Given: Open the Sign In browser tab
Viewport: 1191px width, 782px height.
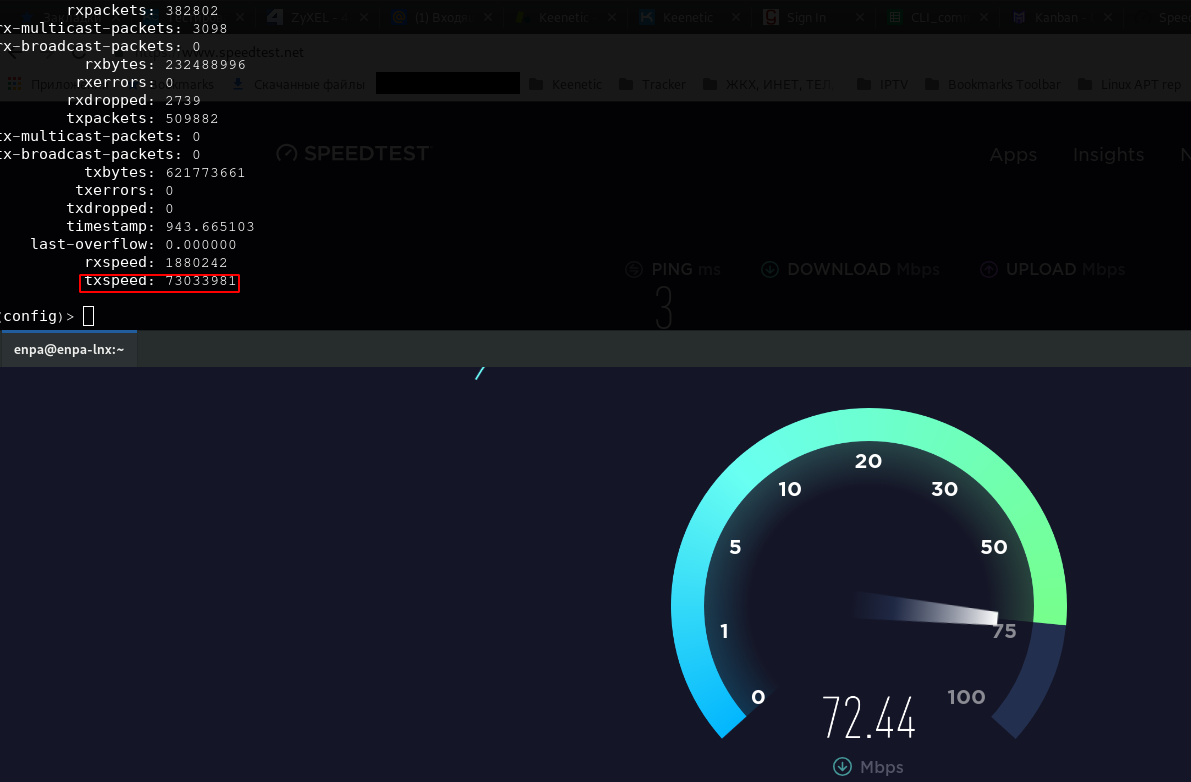Looking at the screenshot, I should tap(805, 17).
